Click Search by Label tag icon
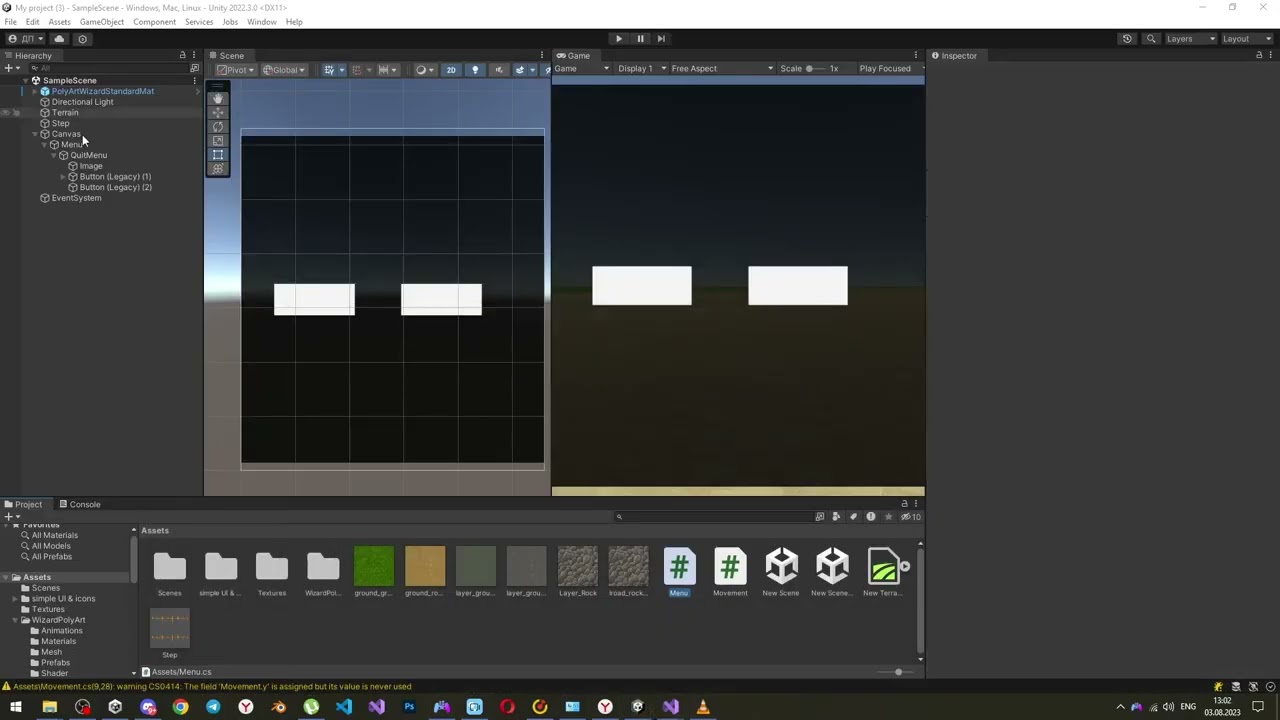Screen dimensions: 1280x720 (853, 517)
